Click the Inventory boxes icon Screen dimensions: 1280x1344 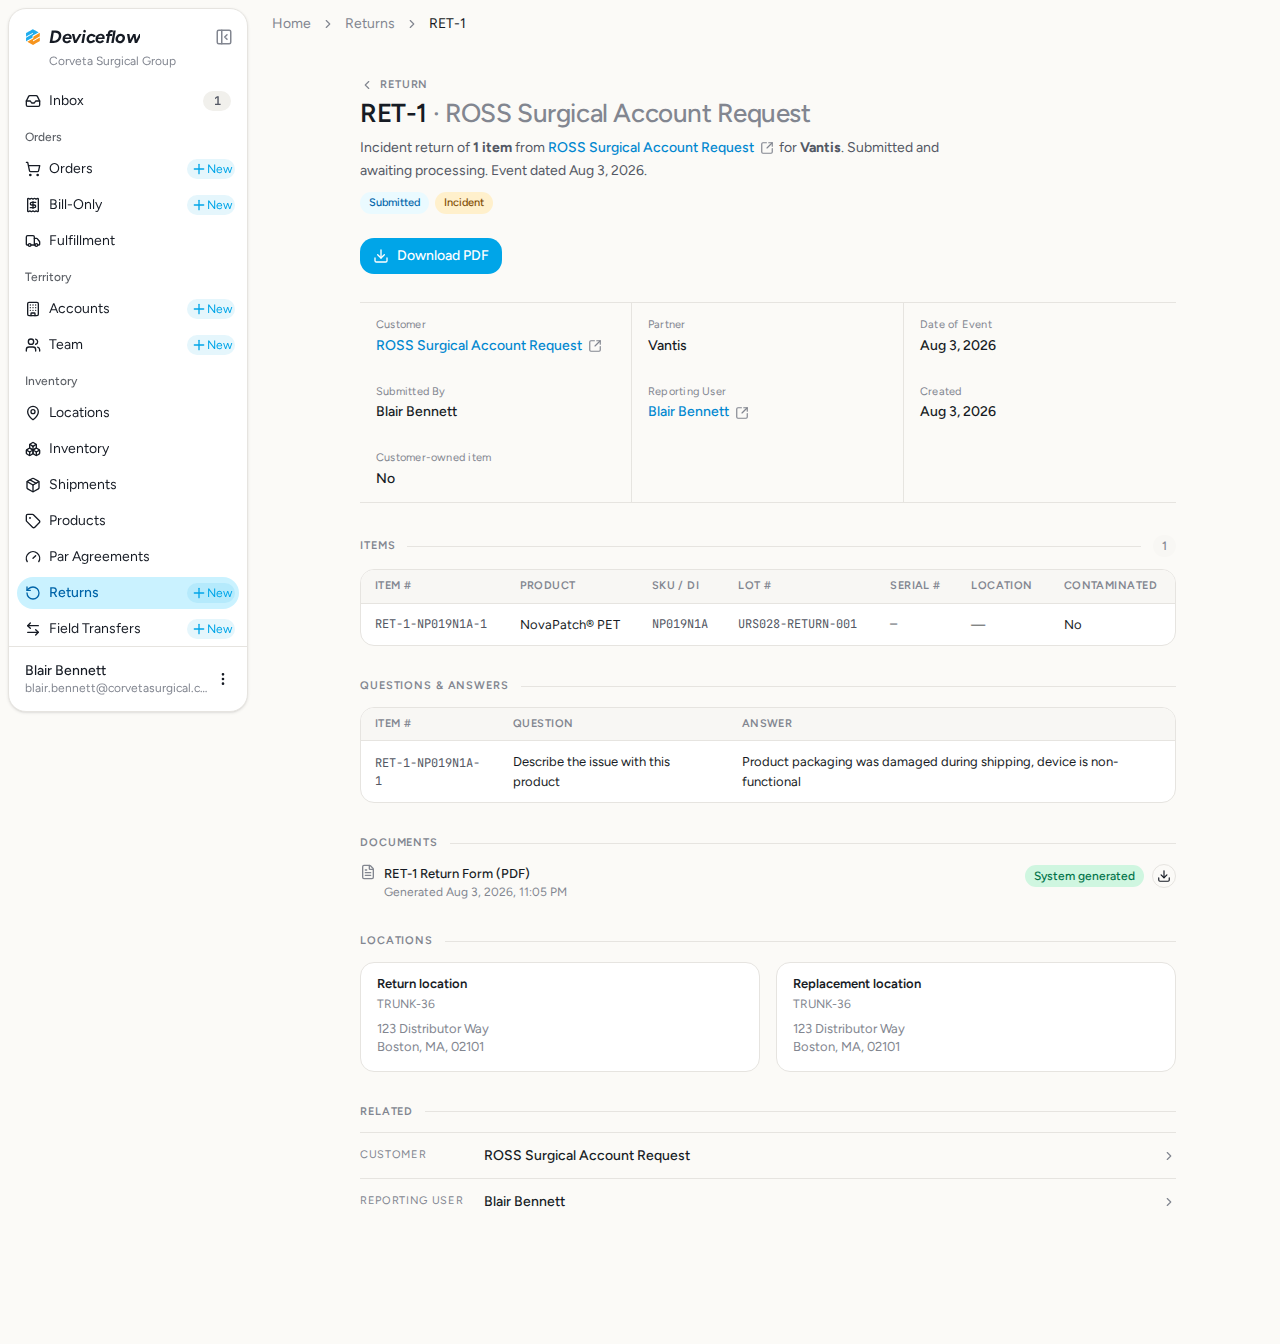[33, 449]
